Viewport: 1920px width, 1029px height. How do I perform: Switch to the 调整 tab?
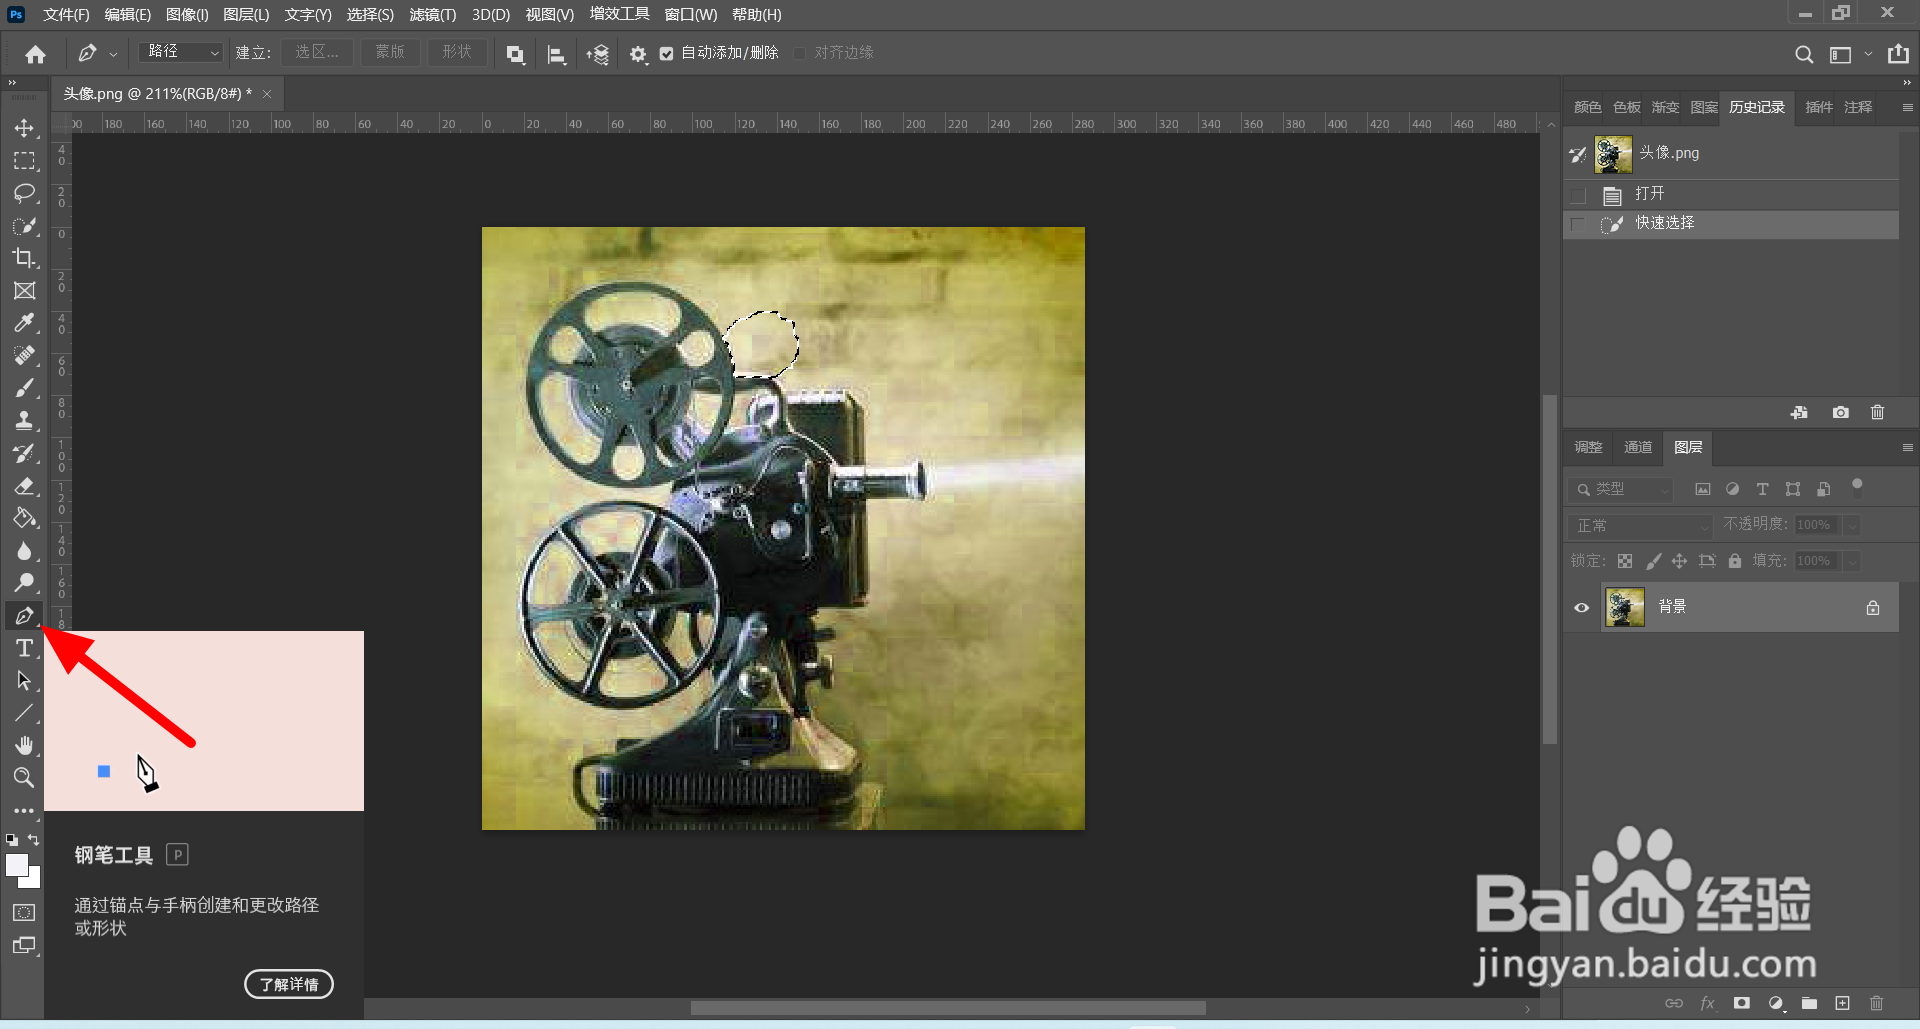point(1588,447)
